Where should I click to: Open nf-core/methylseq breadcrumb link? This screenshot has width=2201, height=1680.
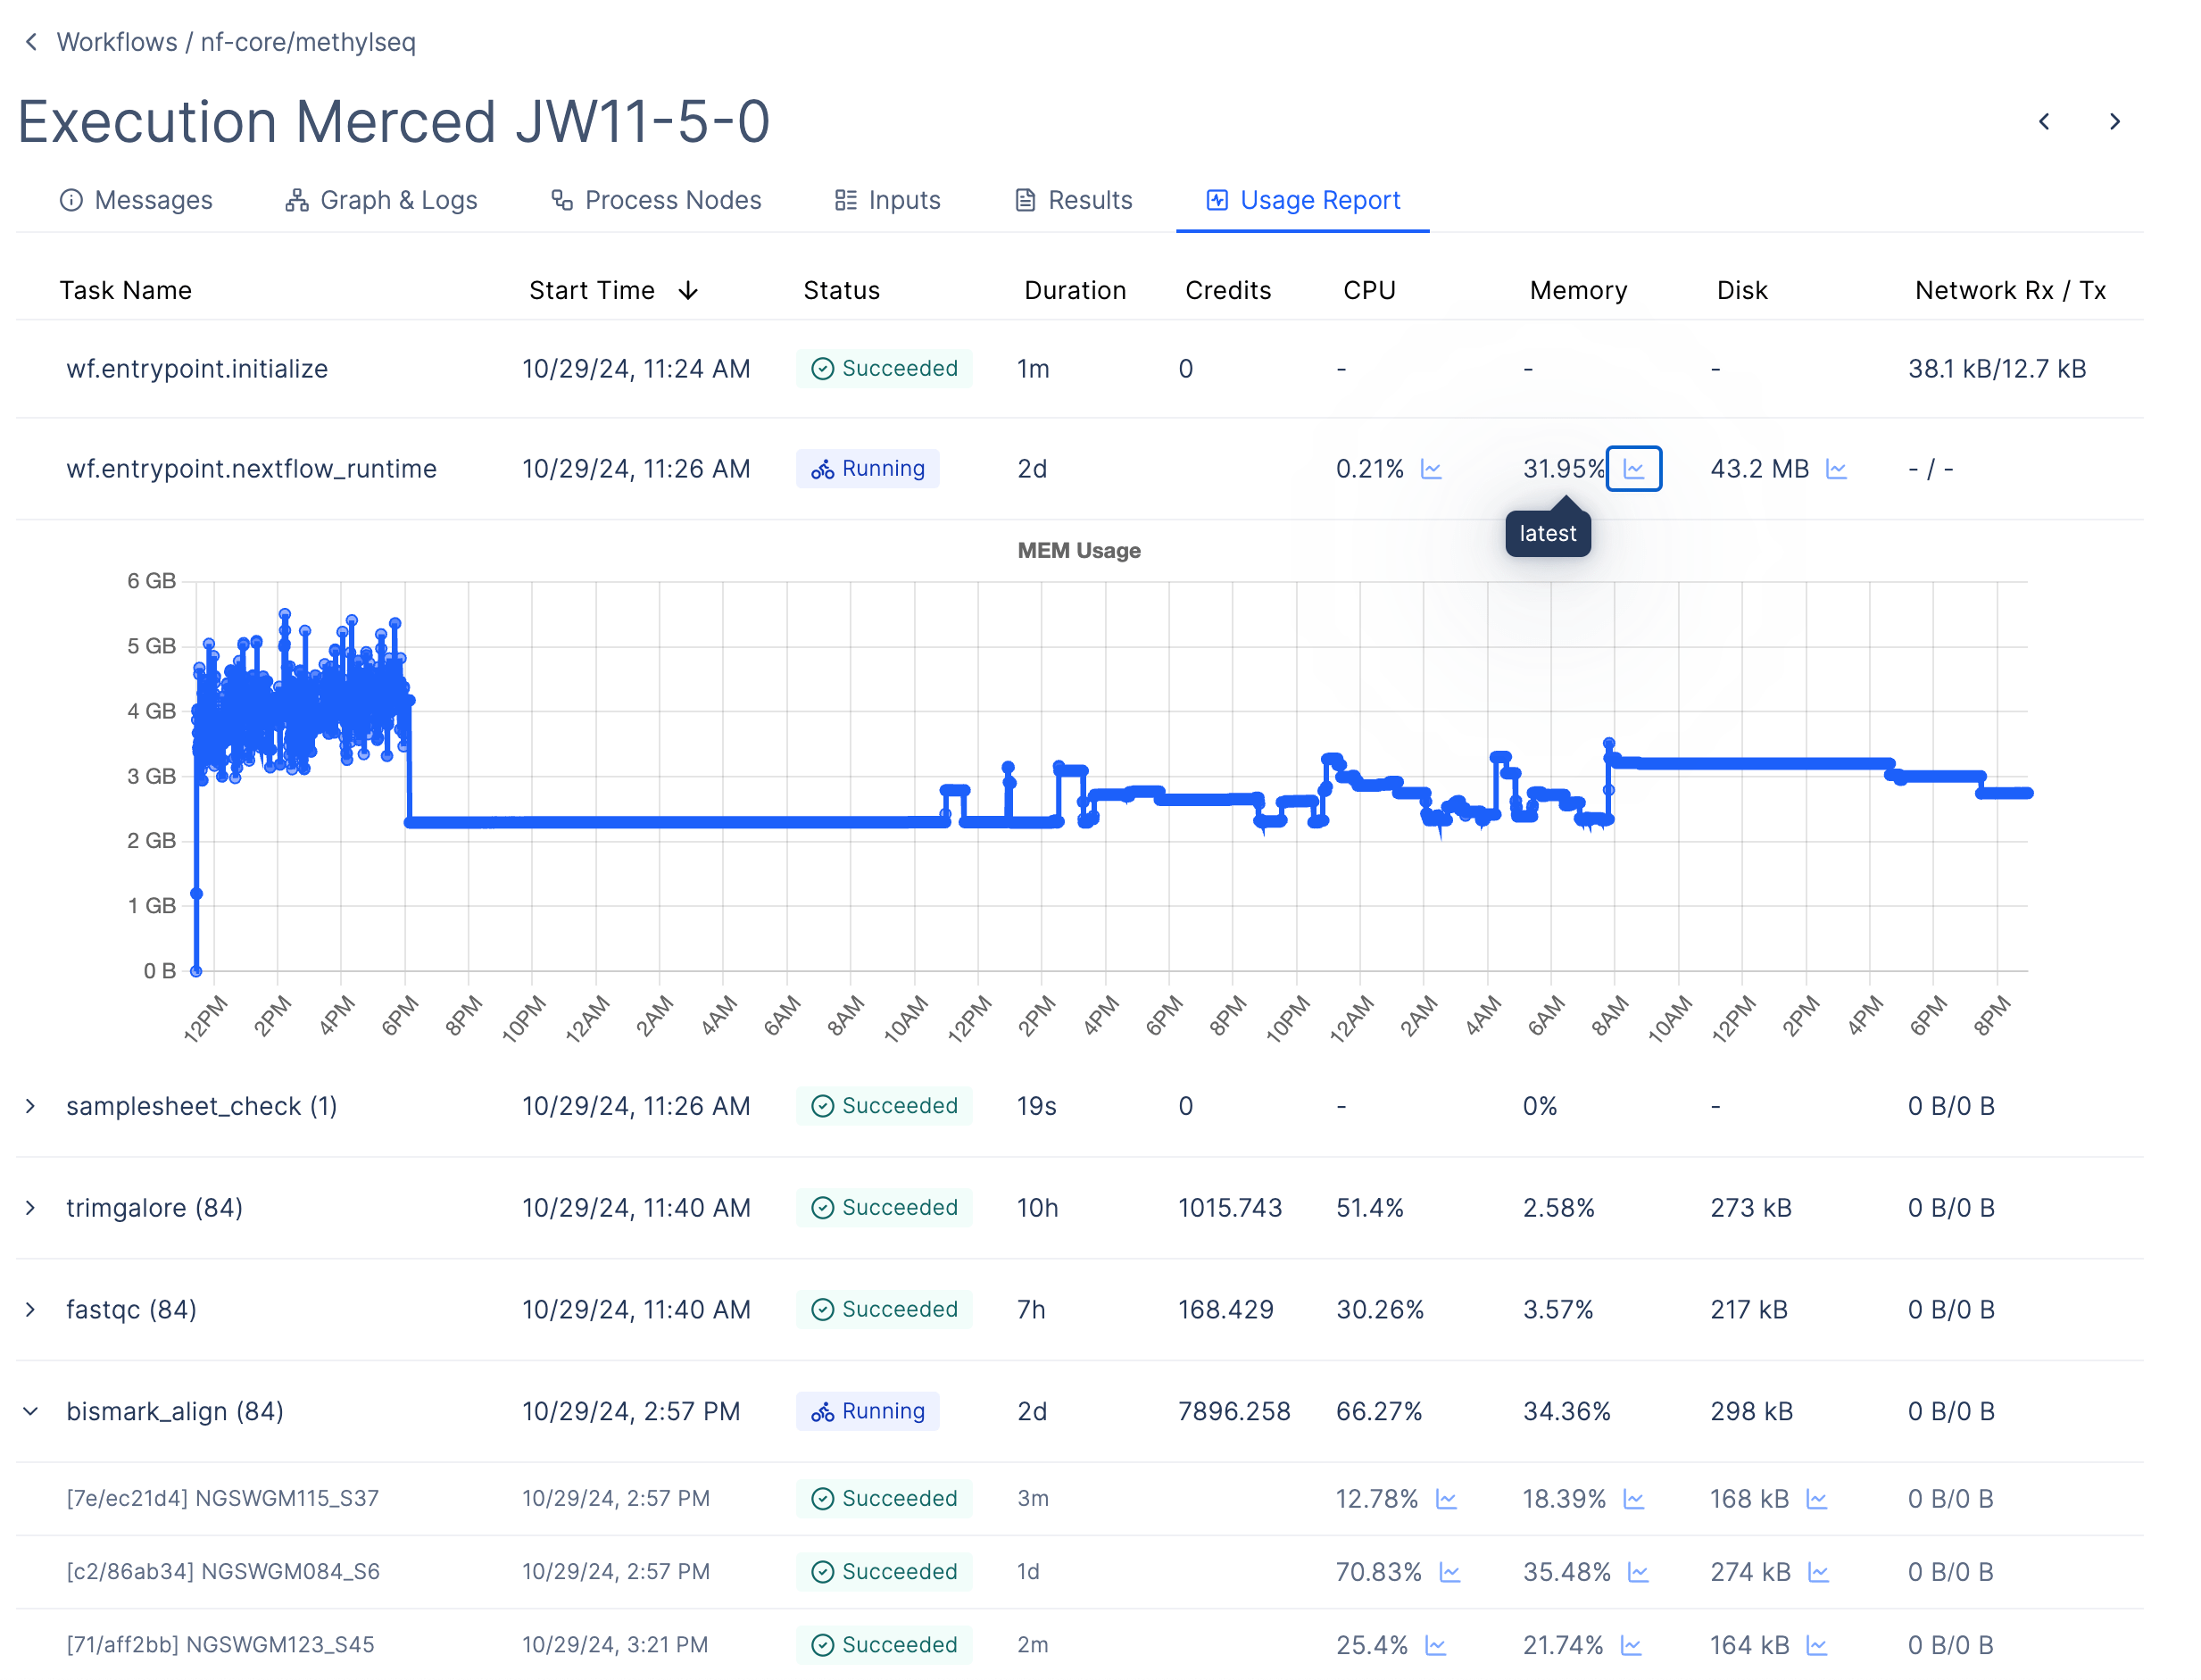tap(308, 42)
